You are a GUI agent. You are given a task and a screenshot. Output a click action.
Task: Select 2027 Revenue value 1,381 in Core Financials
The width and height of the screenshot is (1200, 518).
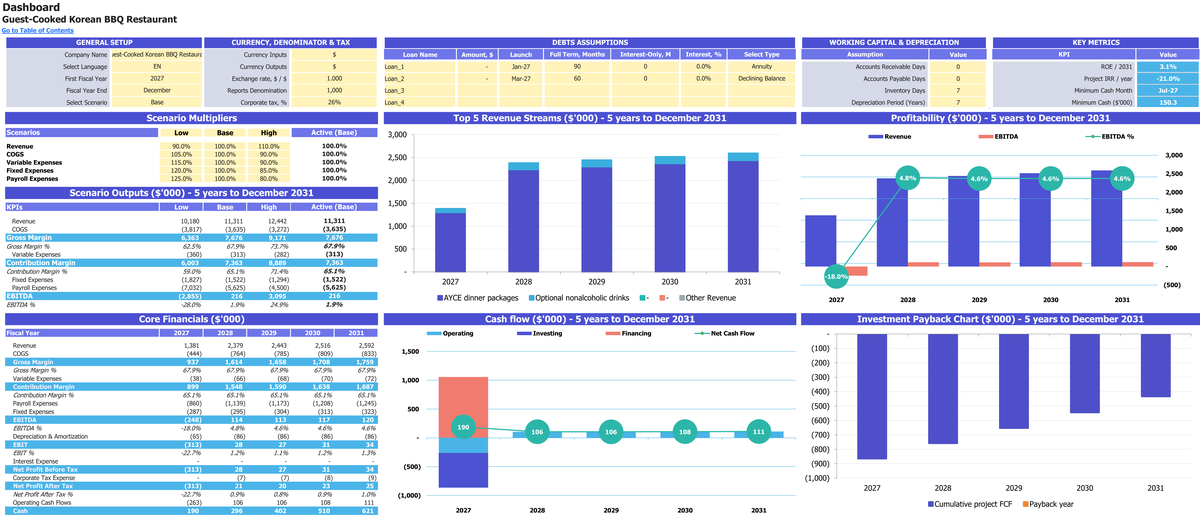(x=181, y=345)
